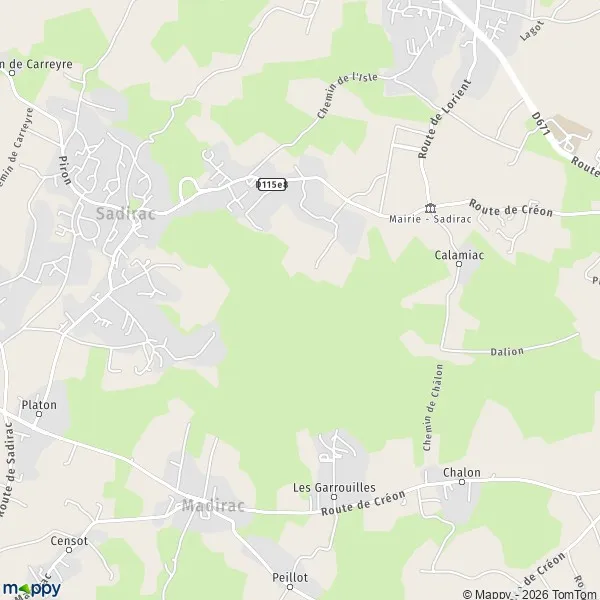Screen dimensions: 600x600
Task: Click the D671 road label
Action: pos(541,124)
